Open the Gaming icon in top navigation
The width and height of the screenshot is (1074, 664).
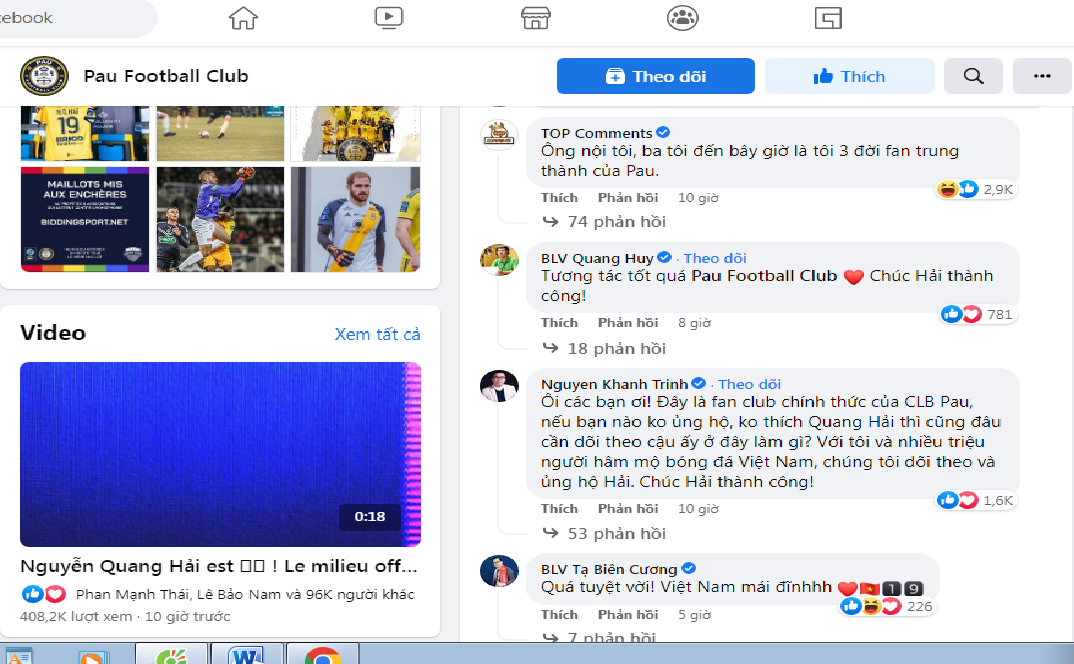point(827,17)
